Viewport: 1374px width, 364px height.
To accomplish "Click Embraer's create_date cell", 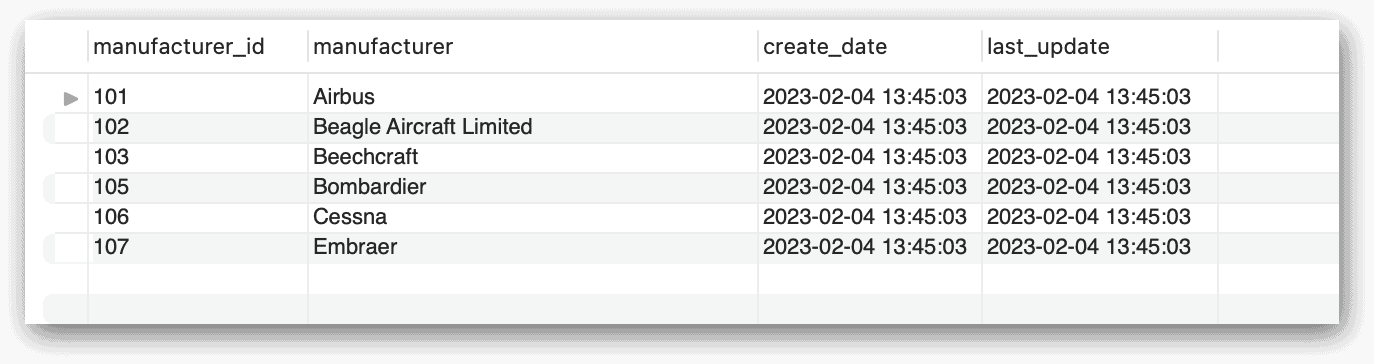I will [x=869, y=247].
